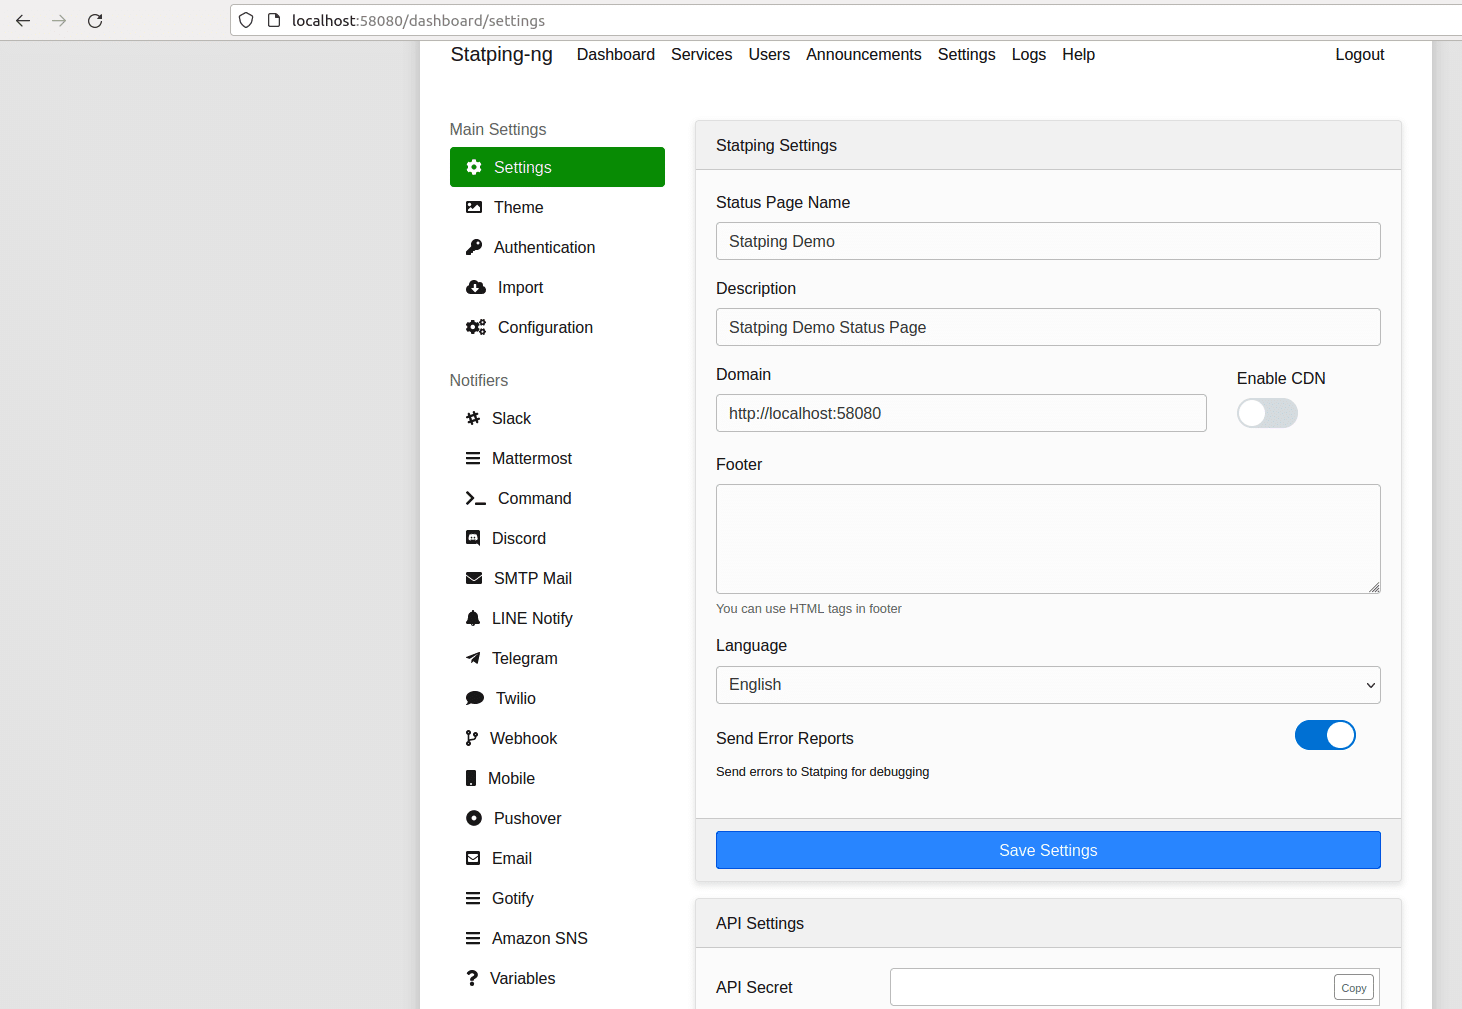This screenshot has height=1009, width=1462.
Task: Select the Telegram paper plane icon
Action: (473, 658)
